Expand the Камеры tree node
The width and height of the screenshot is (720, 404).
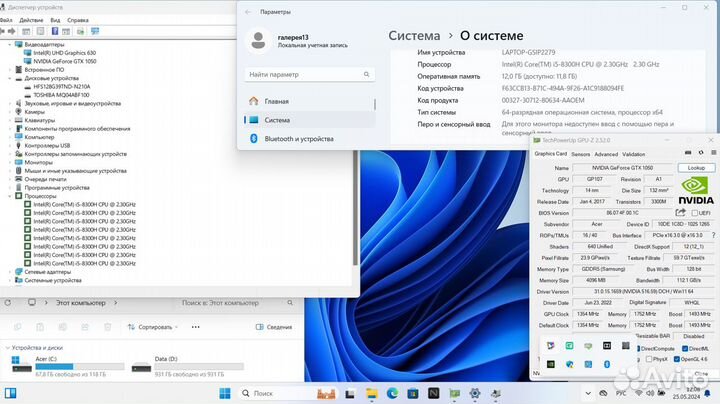pyautogui.click(x=10, y=112)
